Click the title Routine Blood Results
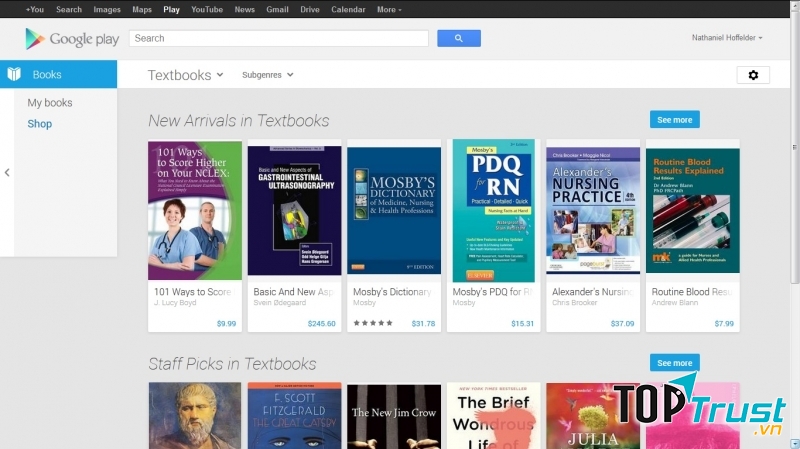The width and height of the screenshot is (800, 449). click(x=692, y=292)
